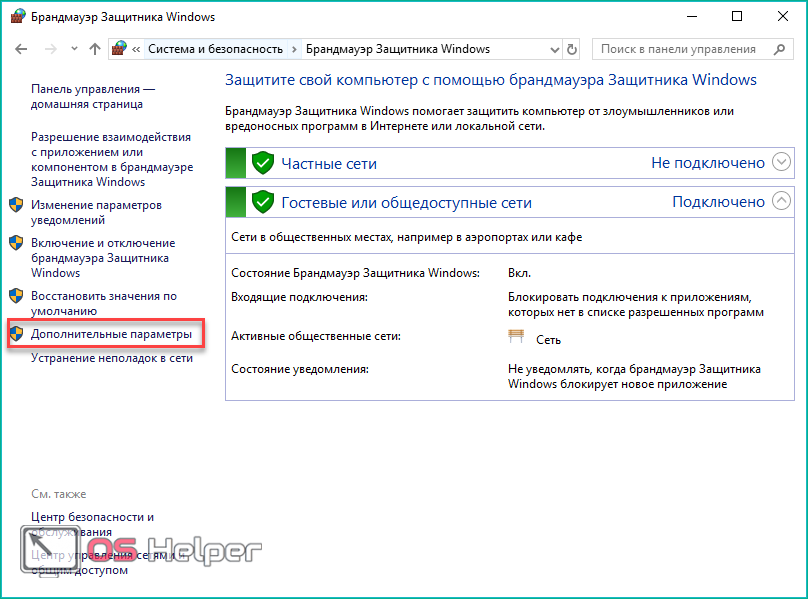Go up one level with the up arrow
The width and height of the screenshot is (808, 599).
coord(94,49)
